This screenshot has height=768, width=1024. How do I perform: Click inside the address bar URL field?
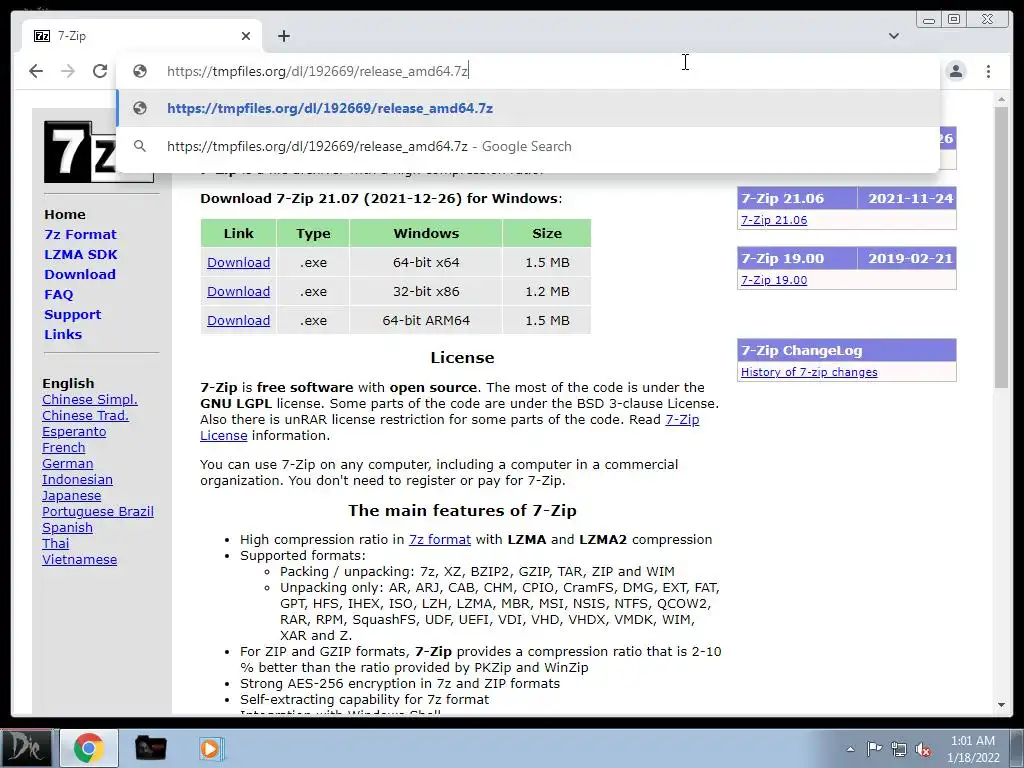528,71
